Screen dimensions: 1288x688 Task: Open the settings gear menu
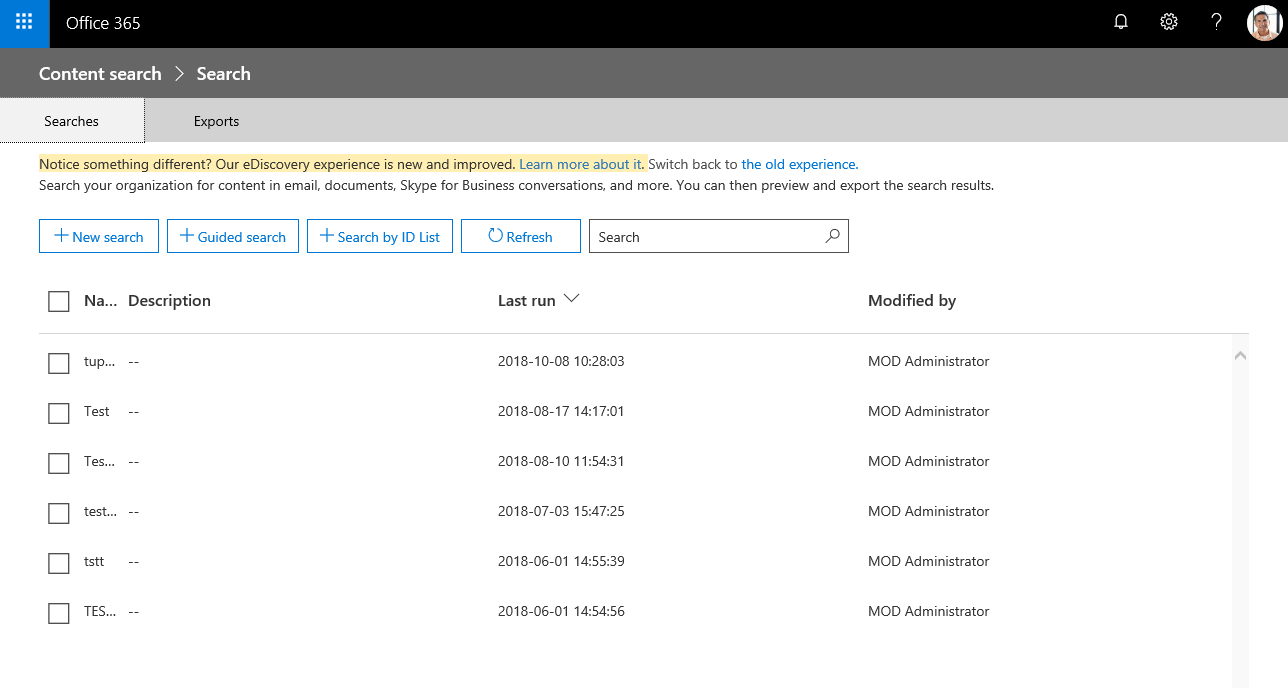pos(1168,22)
